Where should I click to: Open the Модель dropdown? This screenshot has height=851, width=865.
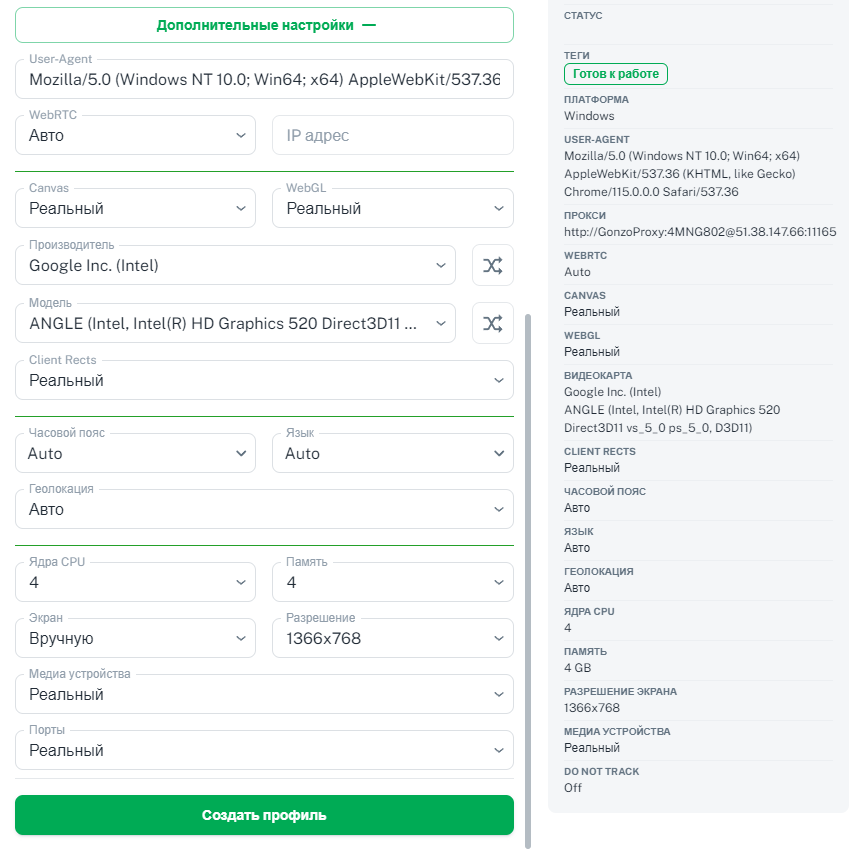(x=236, y=323)
